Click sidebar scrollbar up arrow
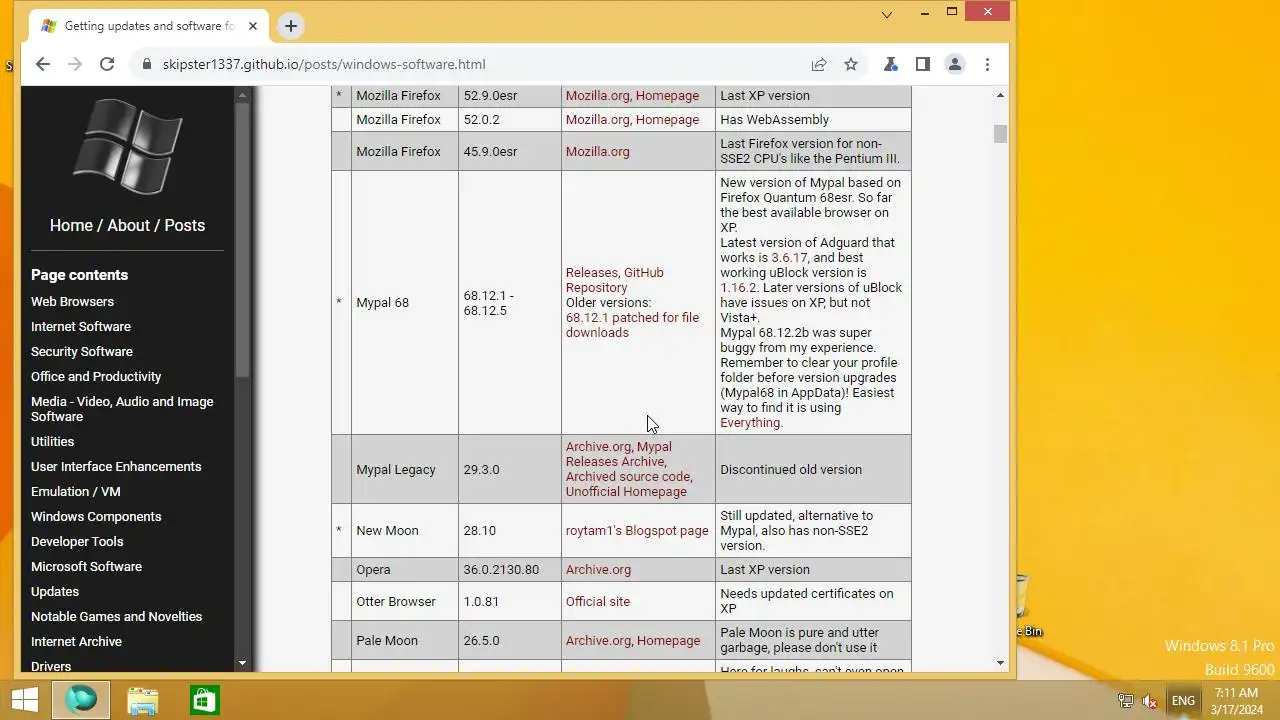The image size is (1280, 720). click(x=241, y=94)
